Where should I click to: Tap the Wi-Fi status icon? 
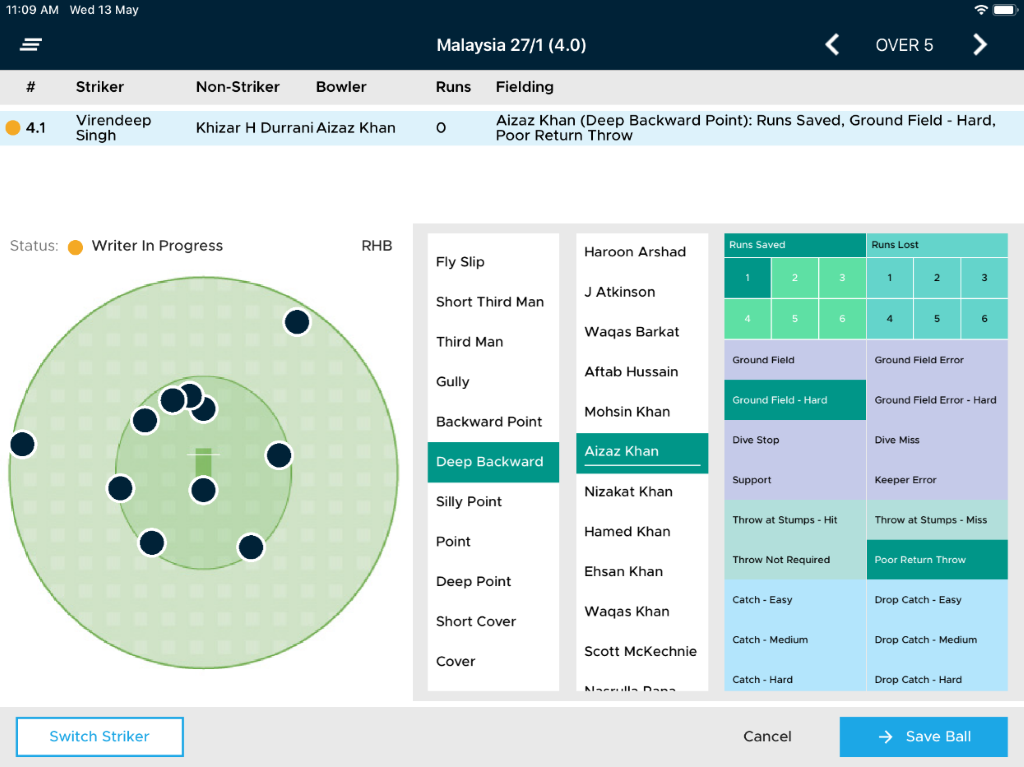980,10
